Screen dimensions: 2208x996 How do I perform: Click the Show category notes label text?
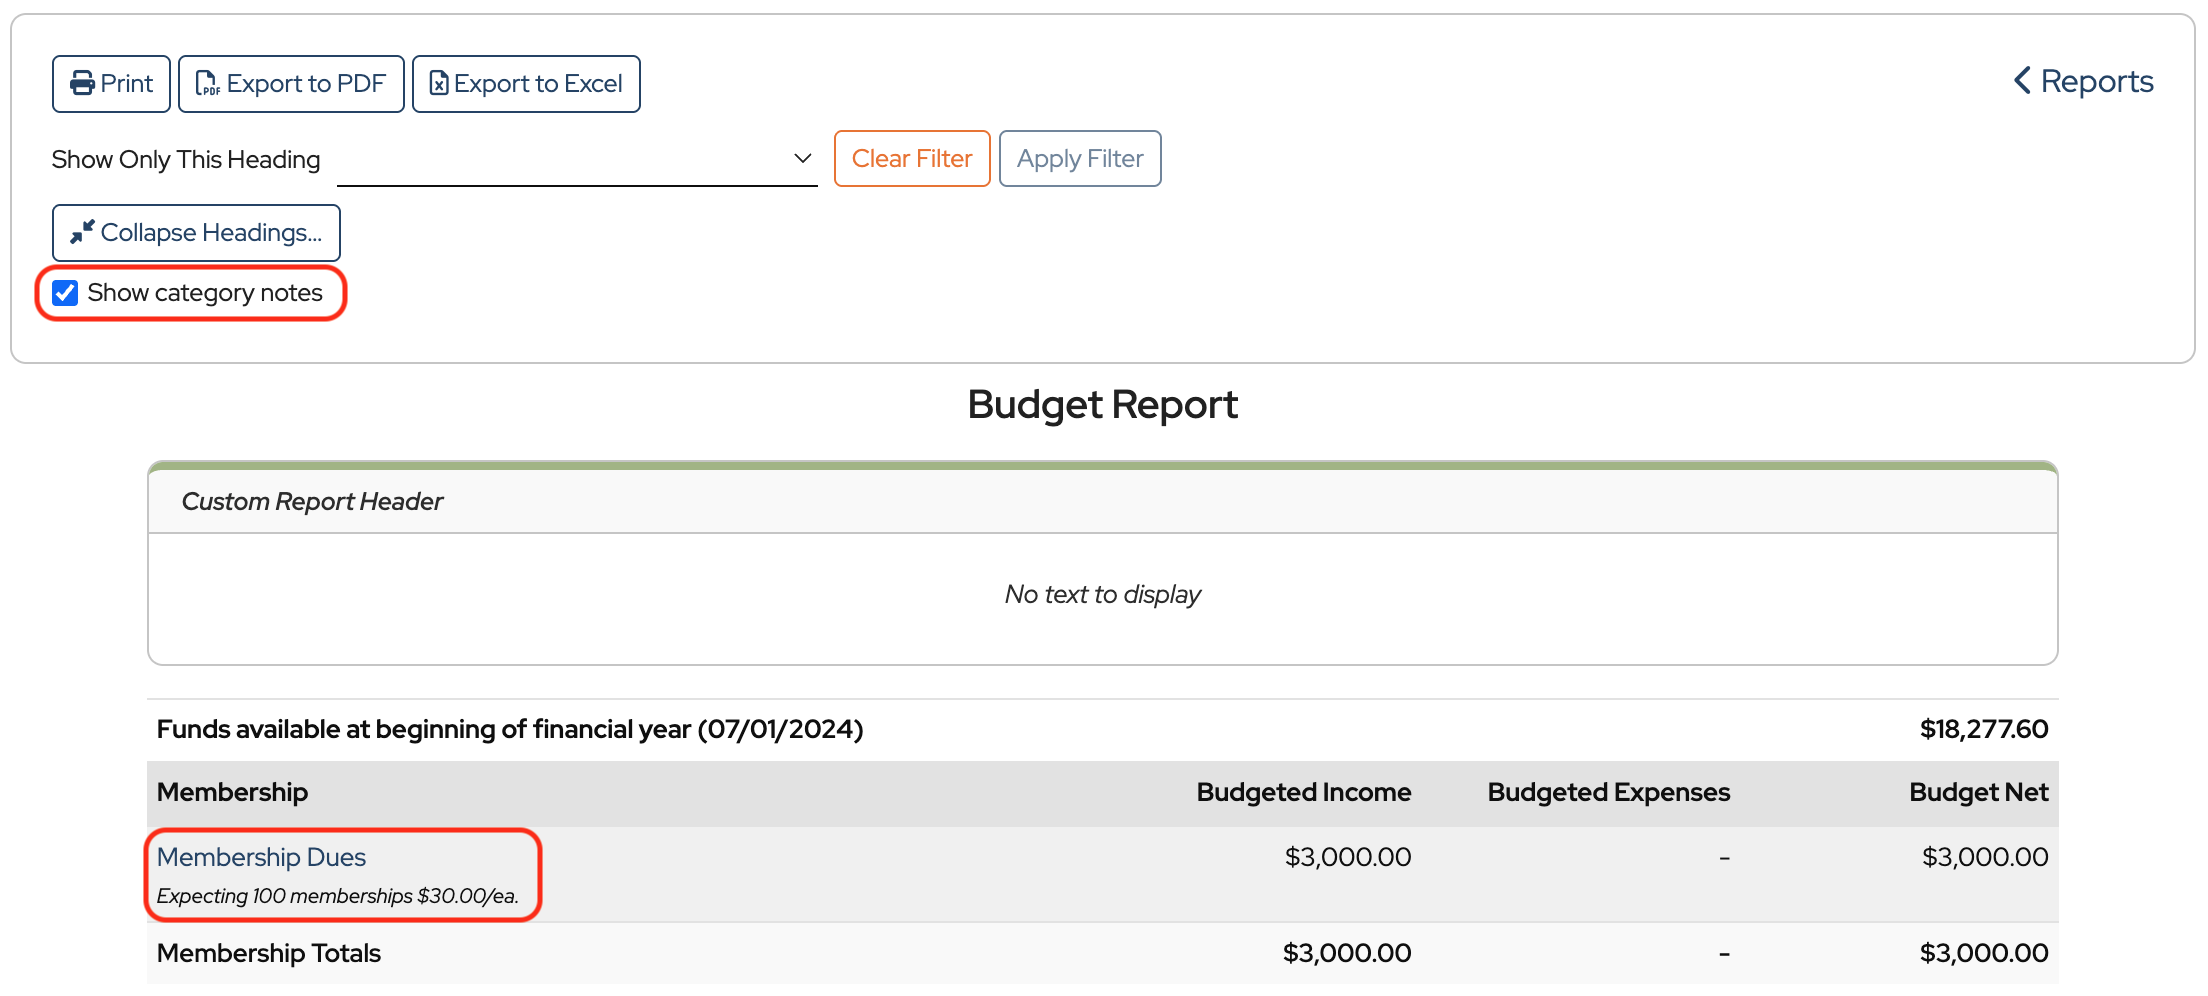click(205, 293)
